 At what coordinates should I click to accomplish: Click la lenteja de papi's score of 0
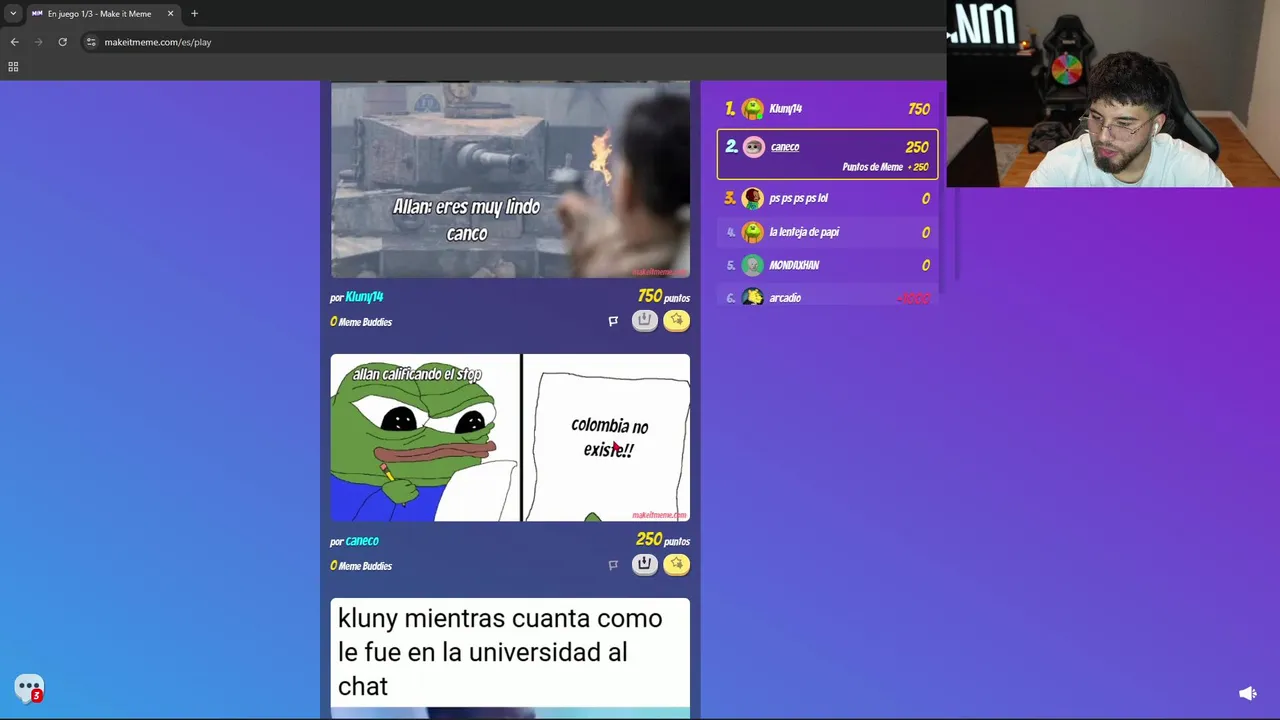tap(925, 233)
